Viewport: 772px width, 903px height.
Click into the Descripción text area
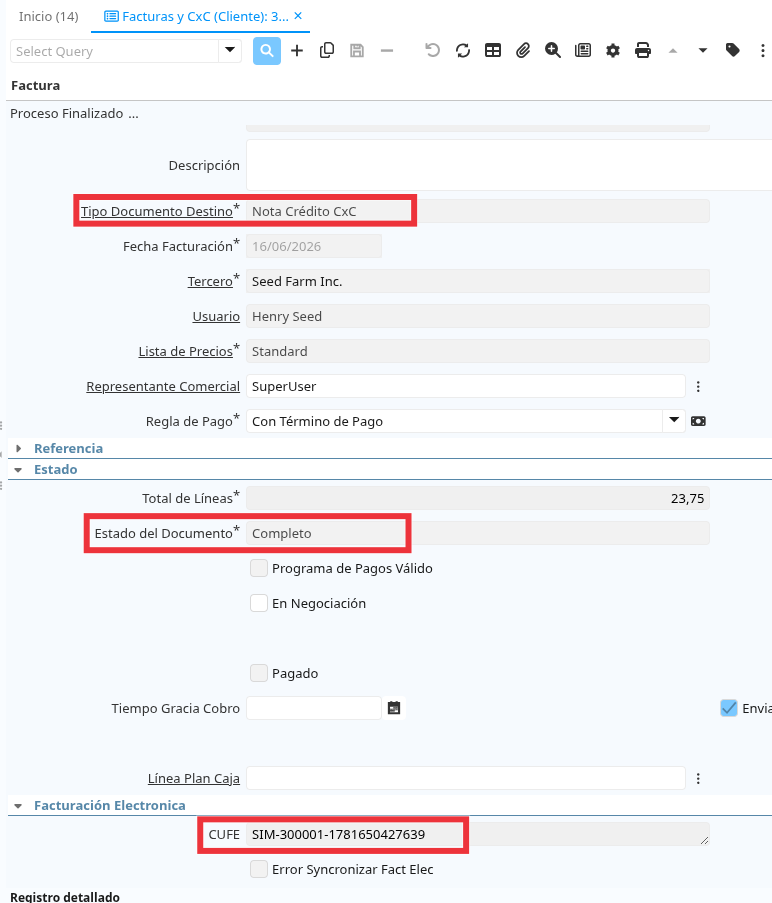coord(509,165)
